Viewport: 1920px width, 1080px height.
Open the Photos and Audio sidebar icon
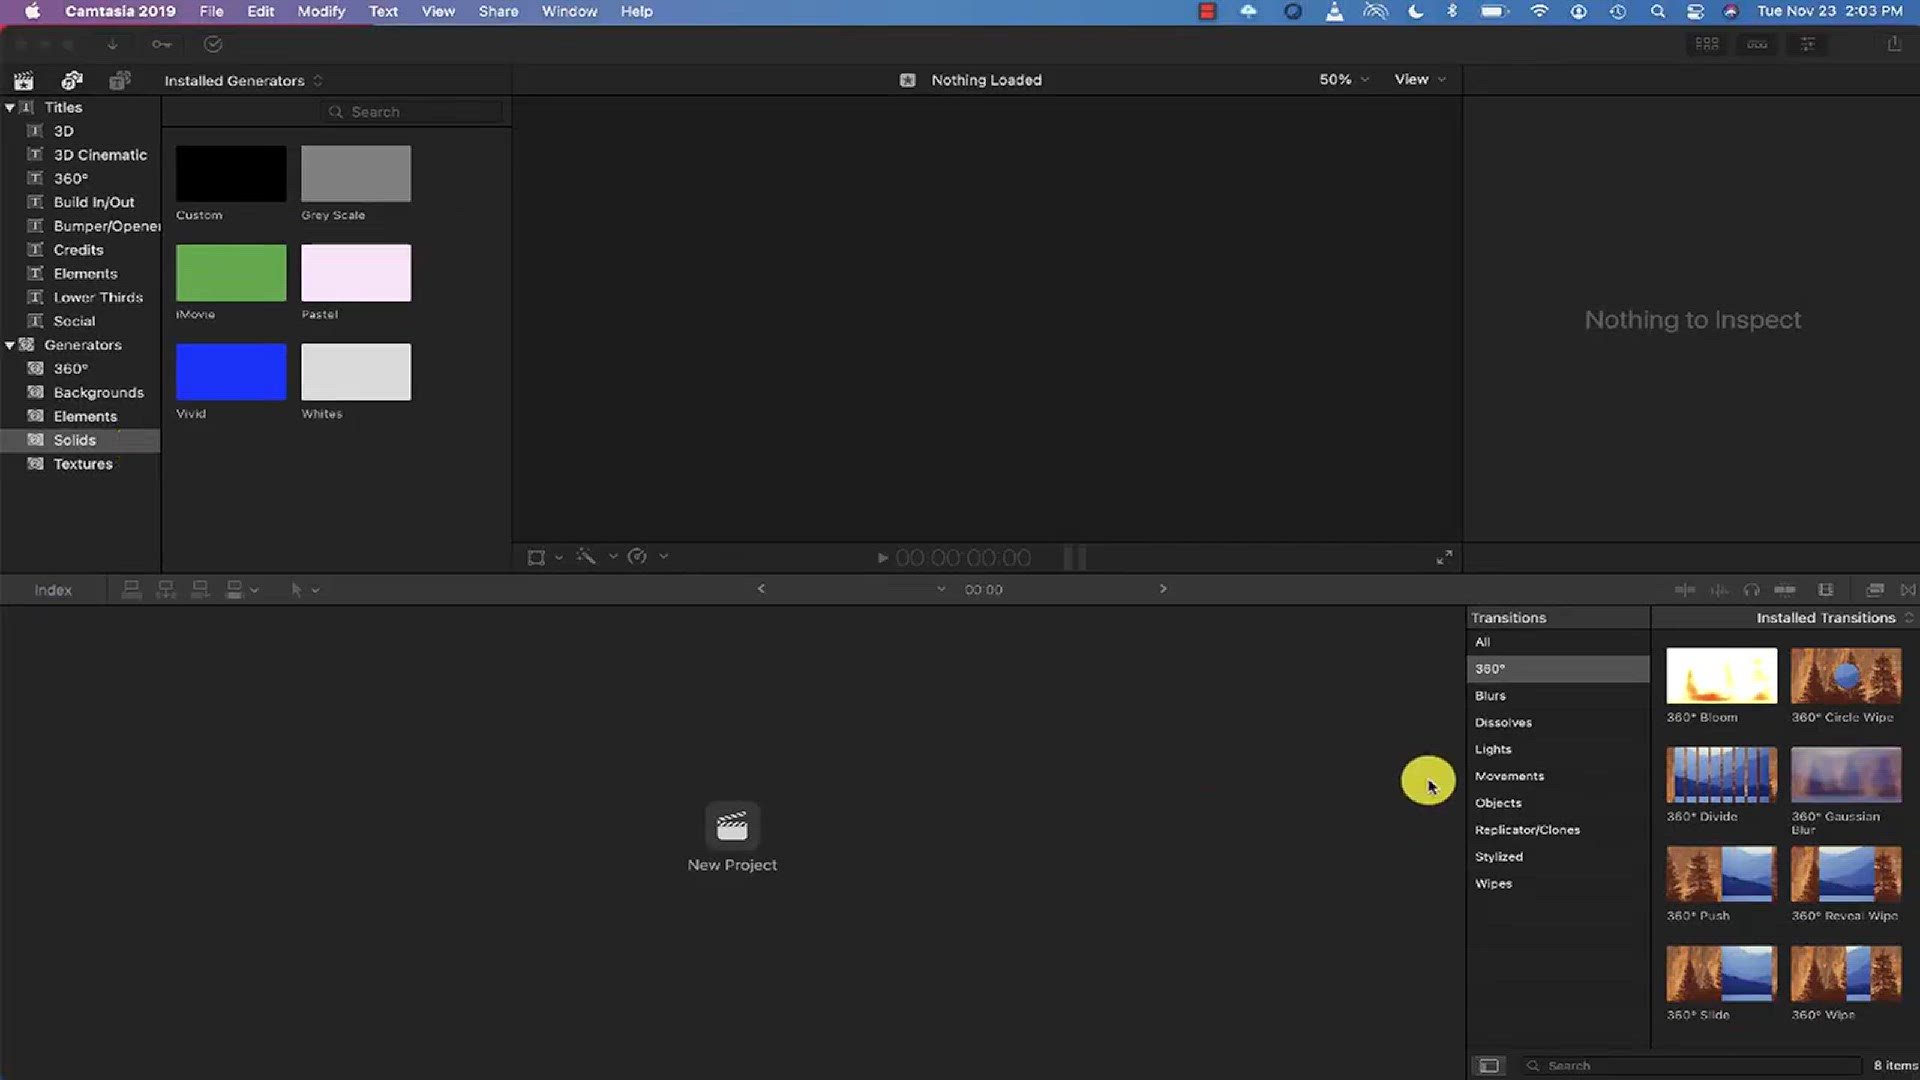72,80
